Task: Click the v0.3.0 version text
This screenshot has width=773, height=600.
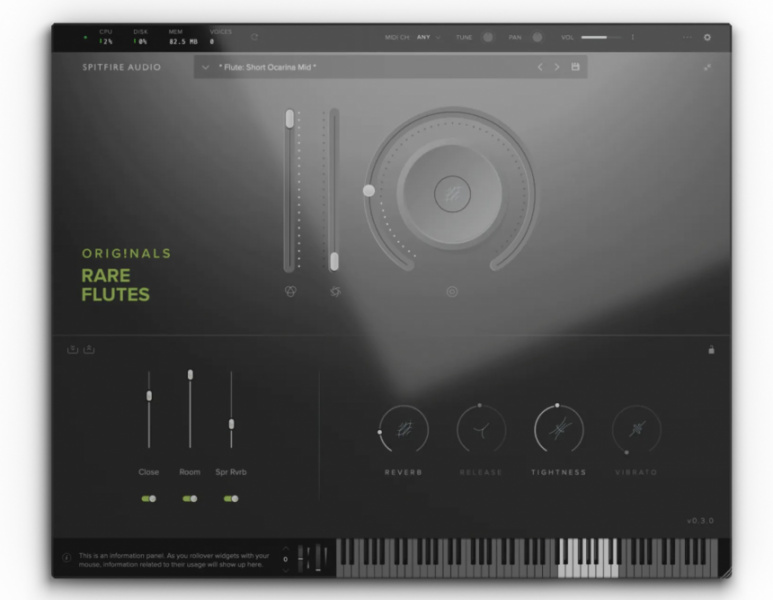Action: 700,521
